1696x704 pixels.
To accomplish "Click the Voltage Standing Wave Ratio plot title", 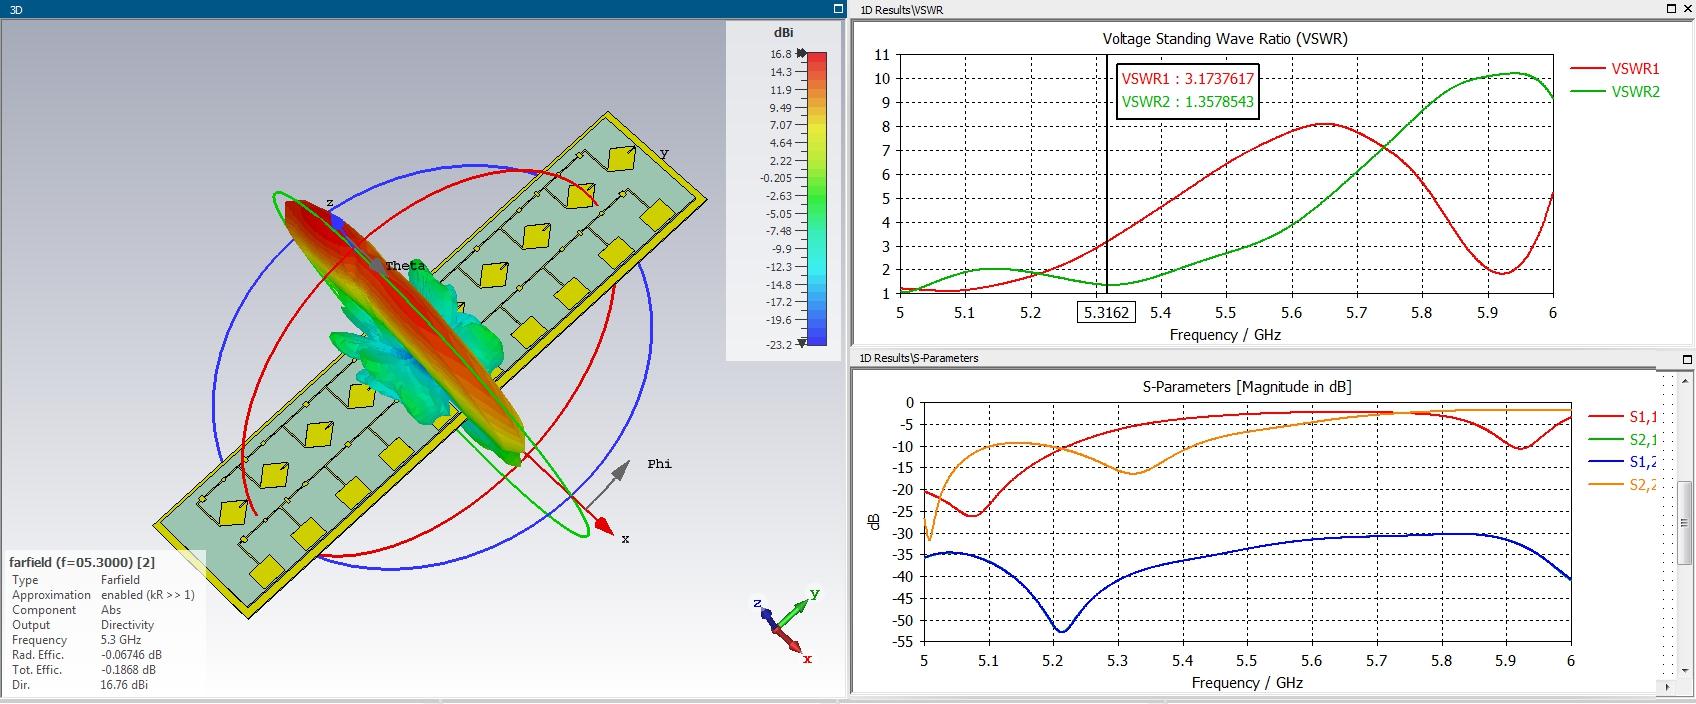I will pos(1225,39).
